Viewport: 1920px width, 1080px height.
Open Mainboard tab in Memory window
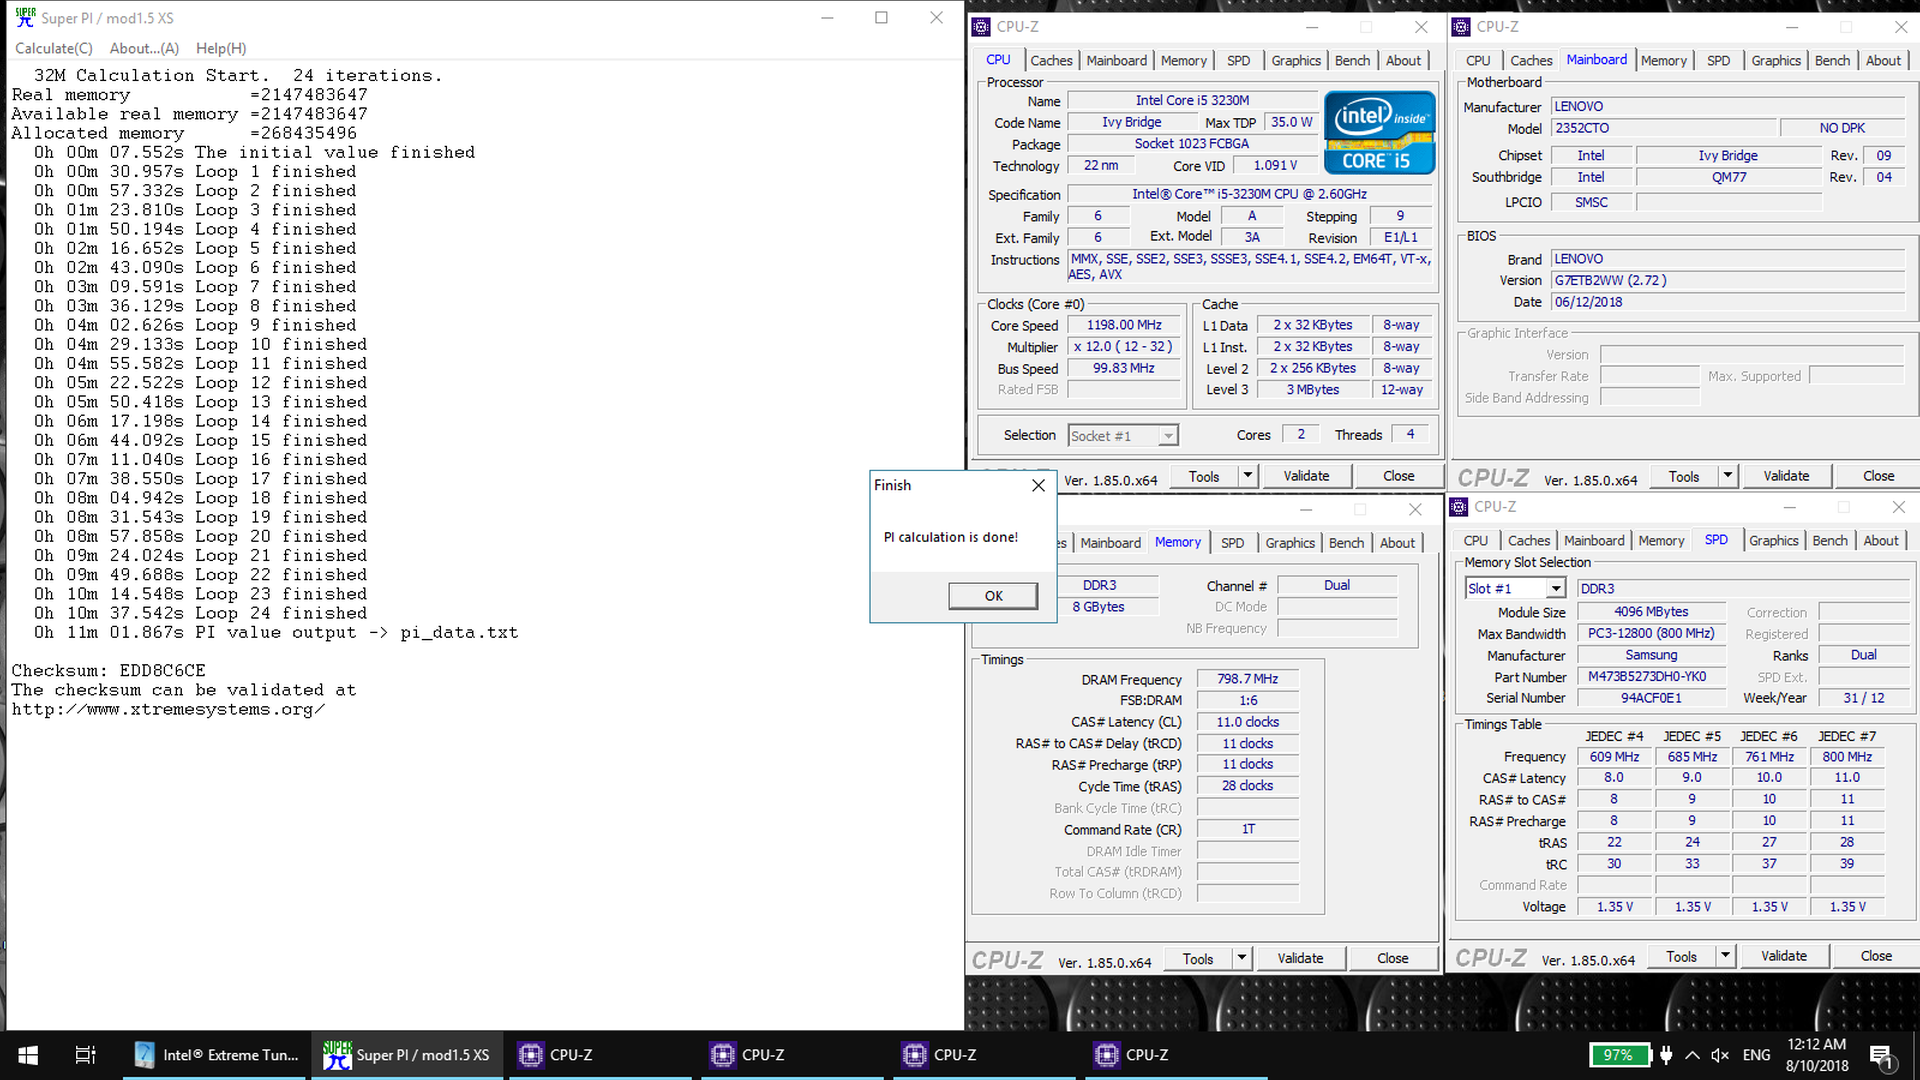(x=1110, y=543)
